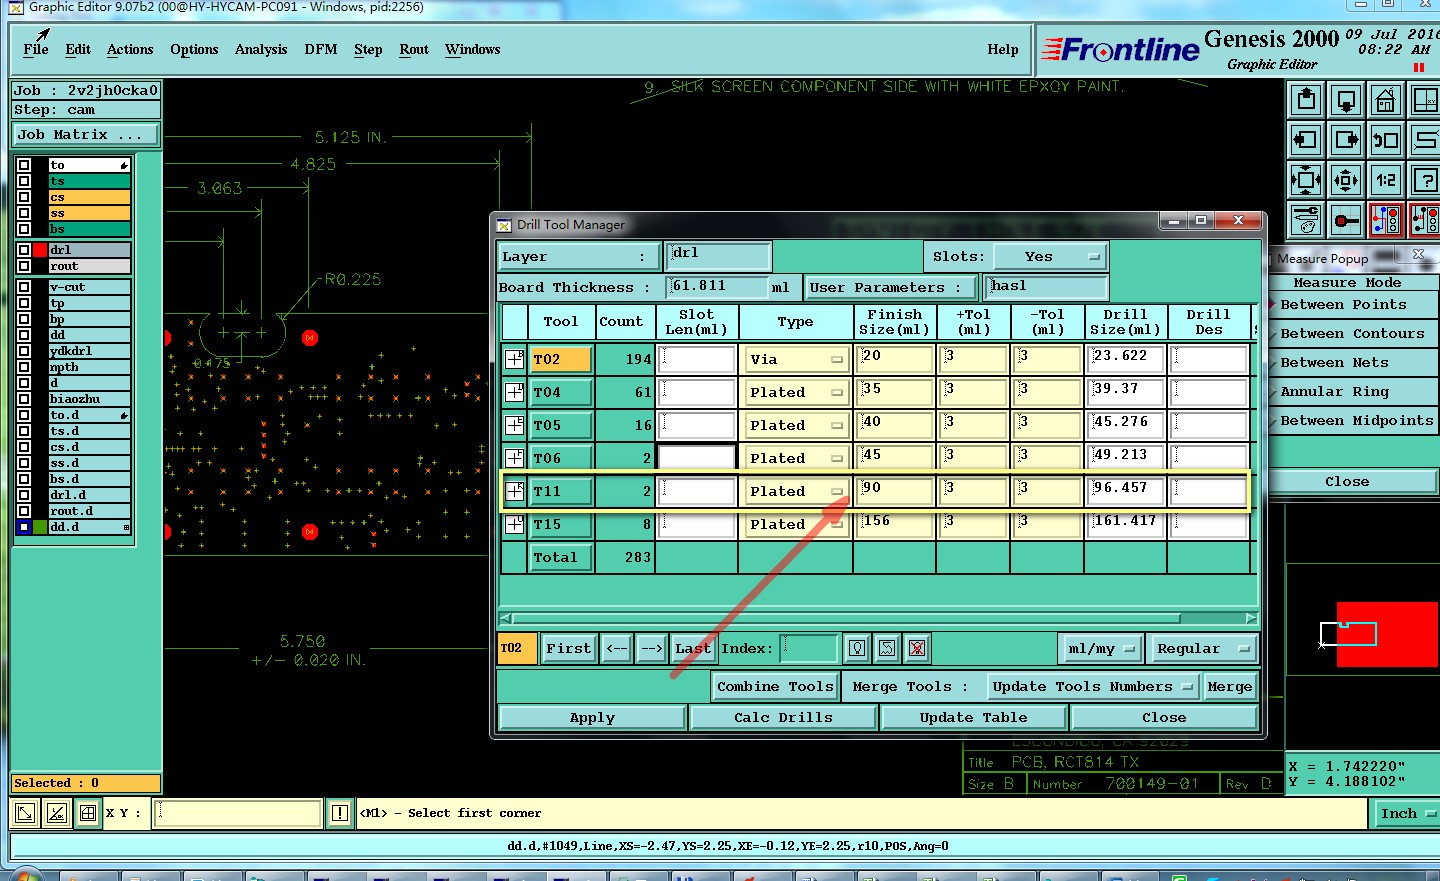1440x881 pixels.
Task: Enable the rout layer display checkbox
Action: [x=24, y=266]
